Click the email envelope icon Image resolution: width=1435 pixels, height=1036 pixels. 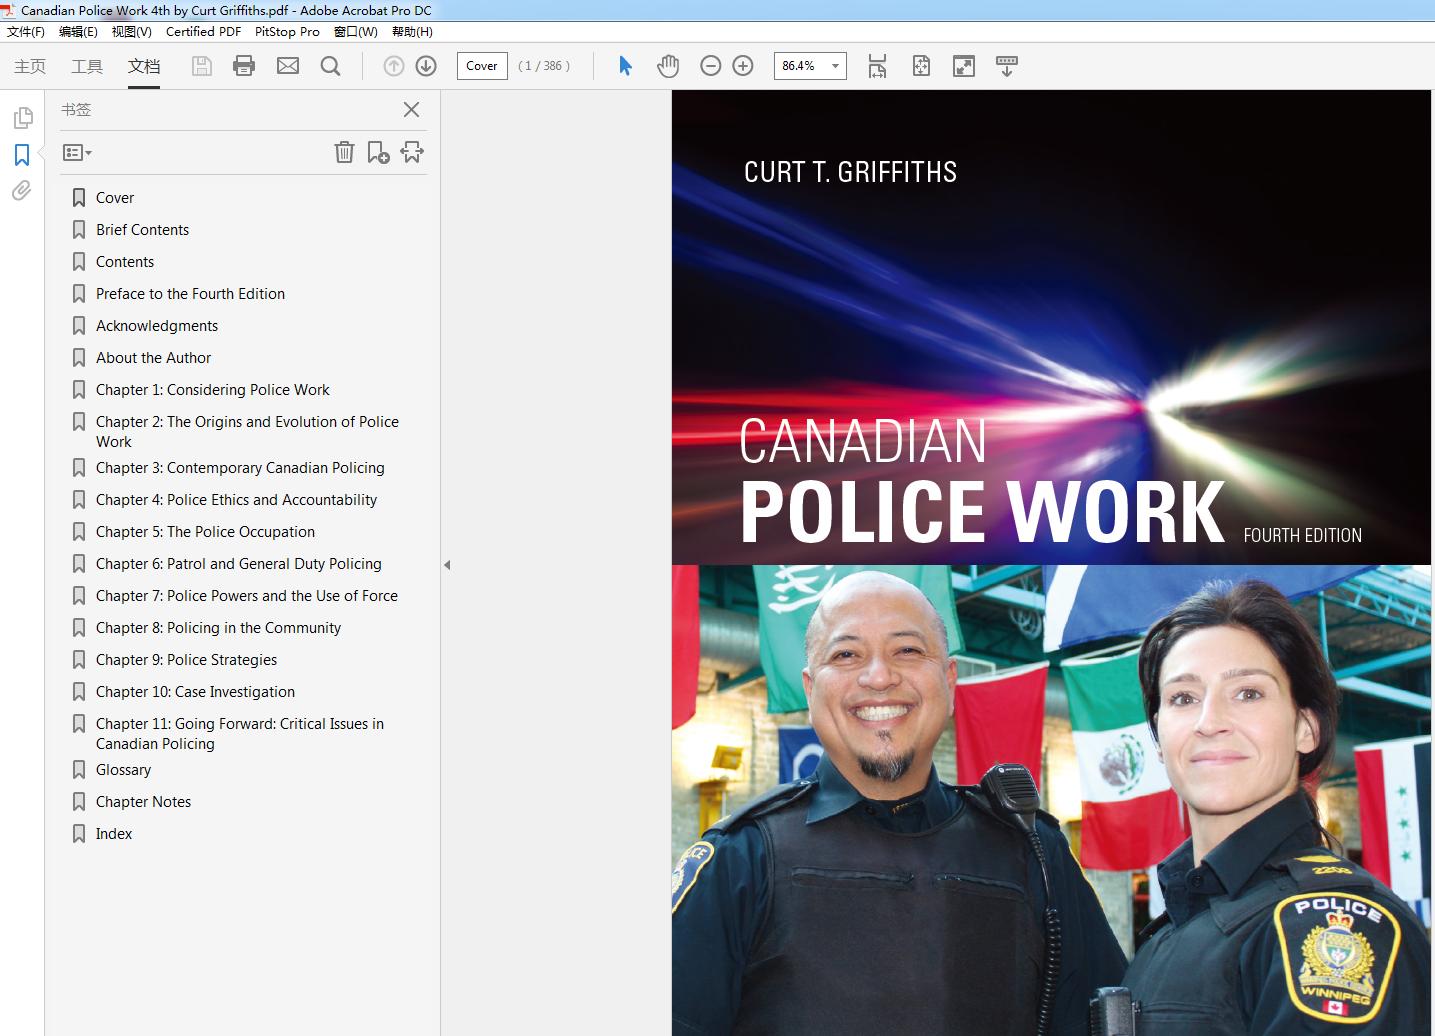pyautogui.click(x=288, y=66)
